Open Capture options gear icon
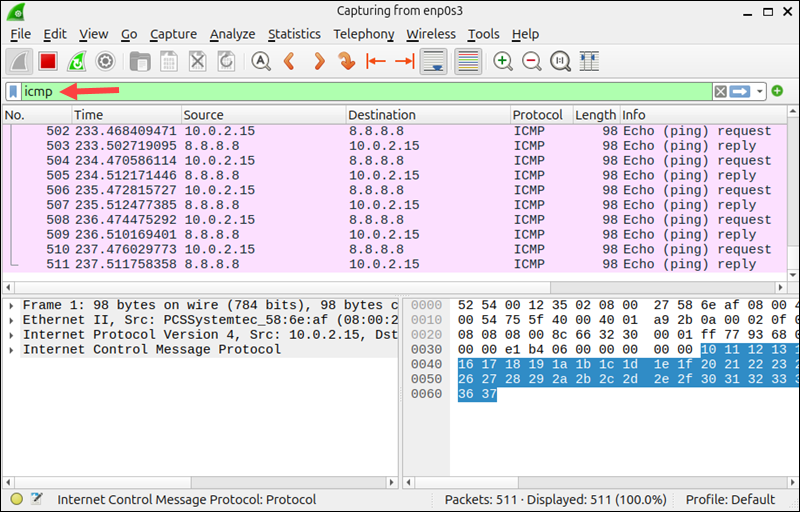 (x=106, y=62)
